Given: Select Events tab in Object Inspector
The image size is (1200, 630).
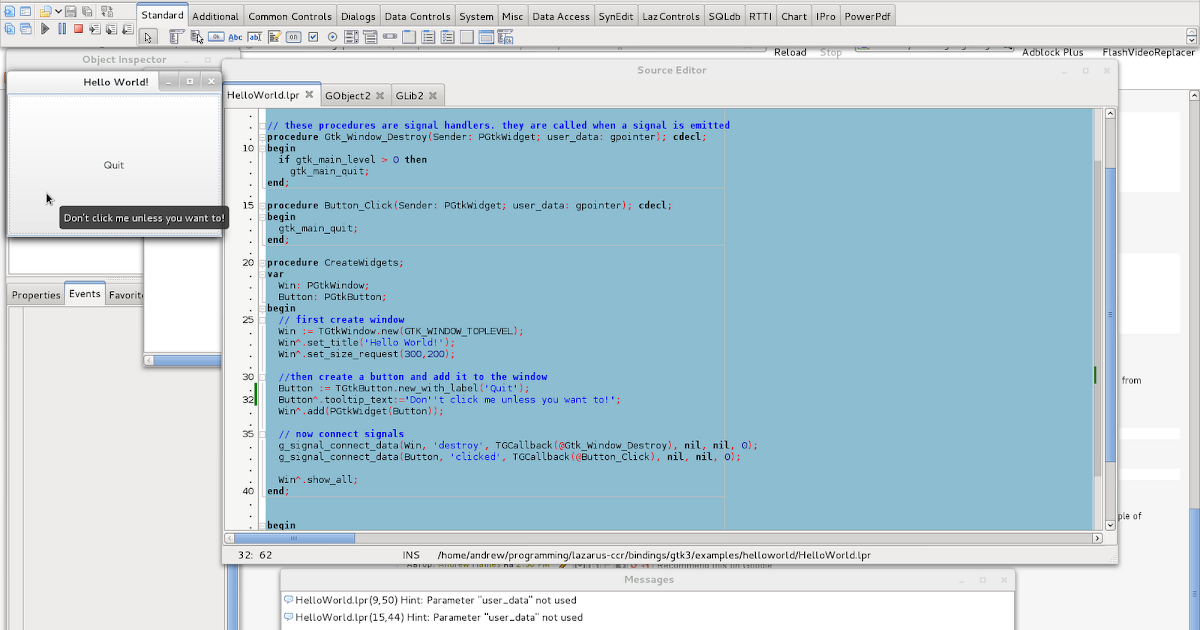Looking at the screenshot, I should click(x=85, y=294).
